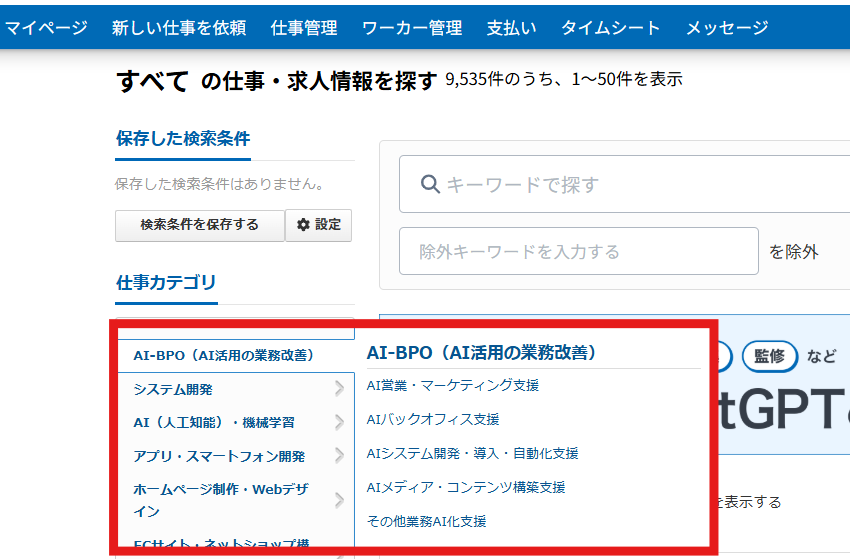This screenshot has width=850, height=559.
Task: Expand the システム開発 category chevron
Action: 340,389
